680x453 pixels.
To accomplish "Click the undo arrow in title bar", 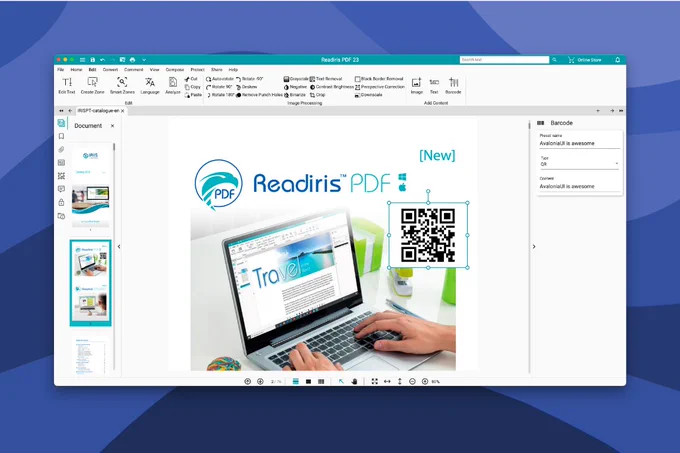I will 103,60.
